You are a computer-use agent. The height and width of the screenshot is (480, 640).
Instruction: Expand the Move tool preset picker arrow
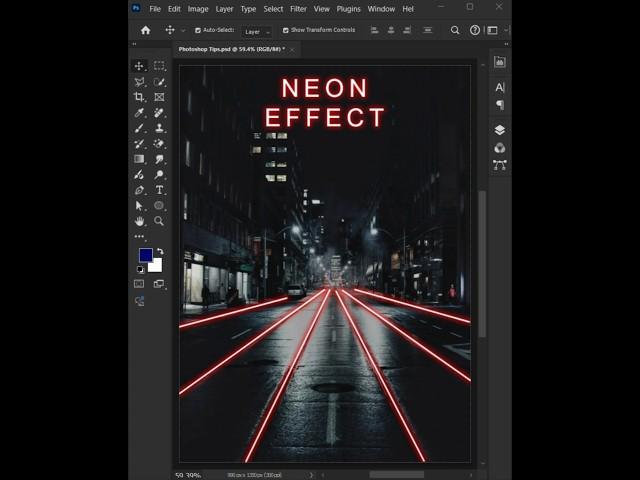tap(181, 31)
